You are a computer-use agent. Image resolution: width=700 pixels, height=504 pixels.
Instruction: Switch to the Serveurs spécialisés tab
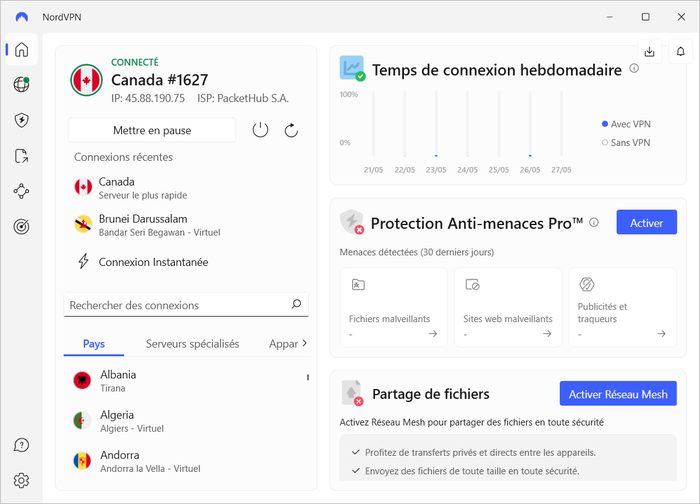tap(192, 344)
